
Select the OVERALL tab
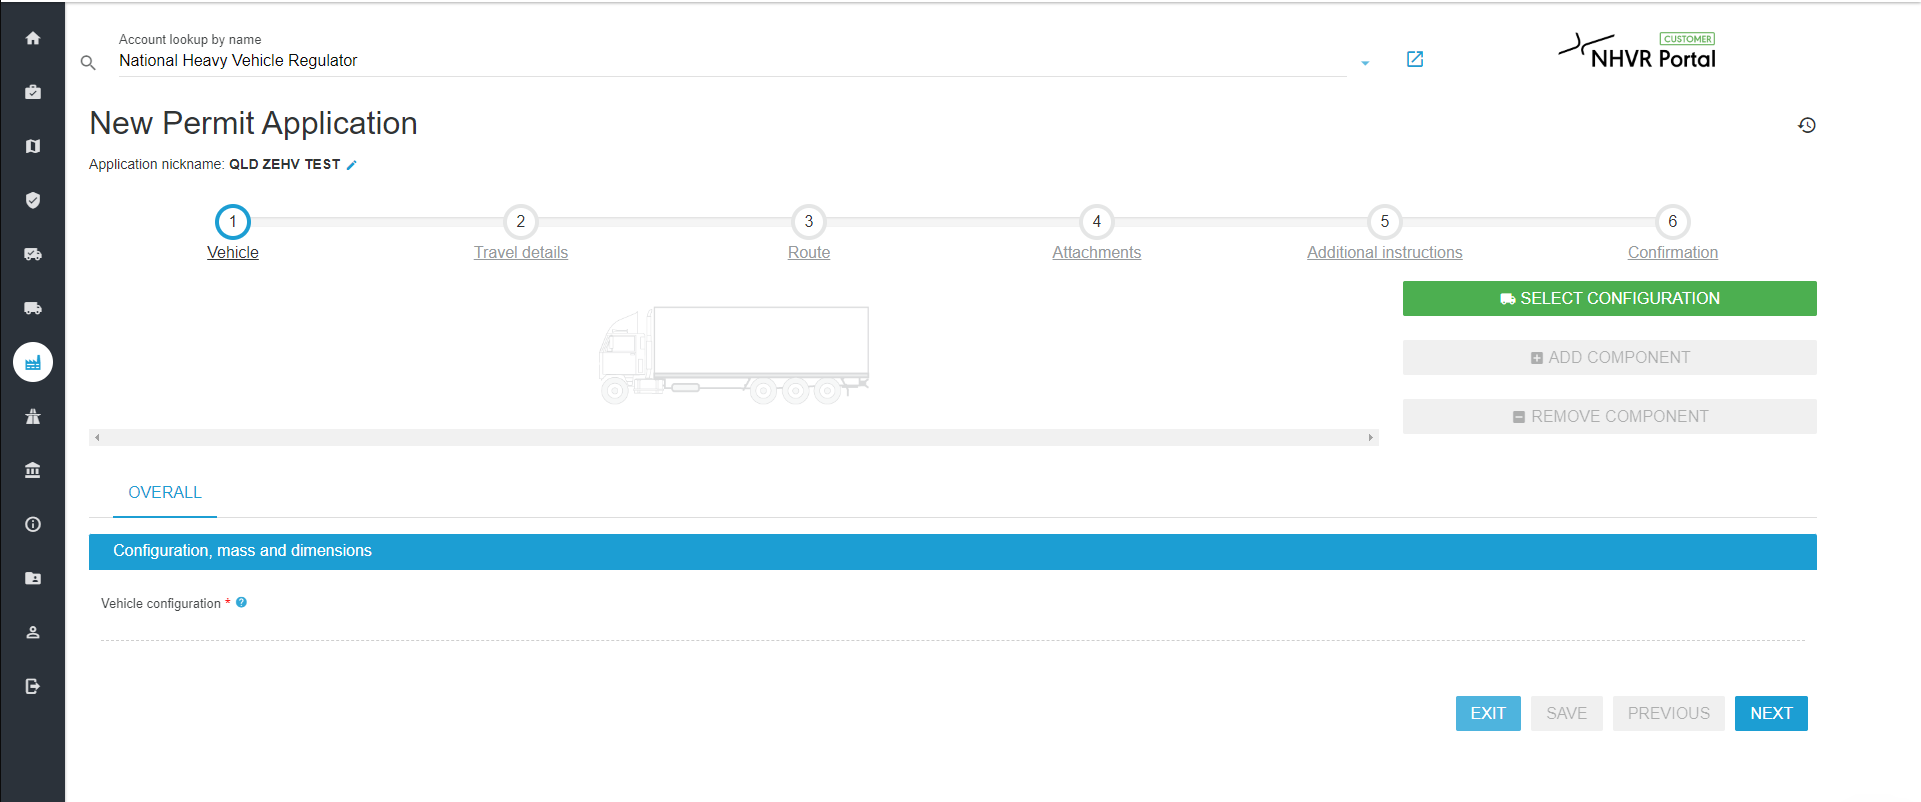click(x=165, y=493)
